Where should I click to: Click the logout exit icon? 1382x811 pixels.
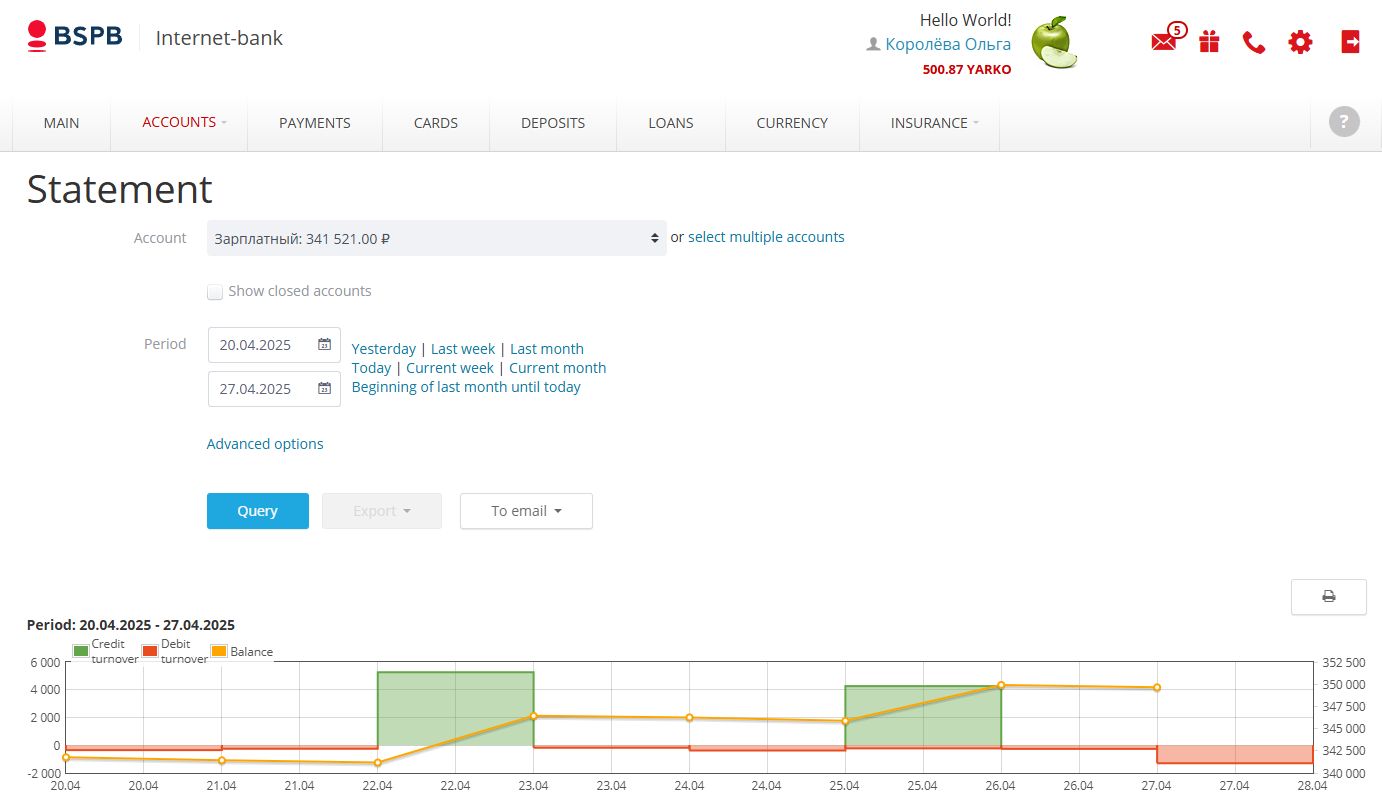coord(1350,41)
